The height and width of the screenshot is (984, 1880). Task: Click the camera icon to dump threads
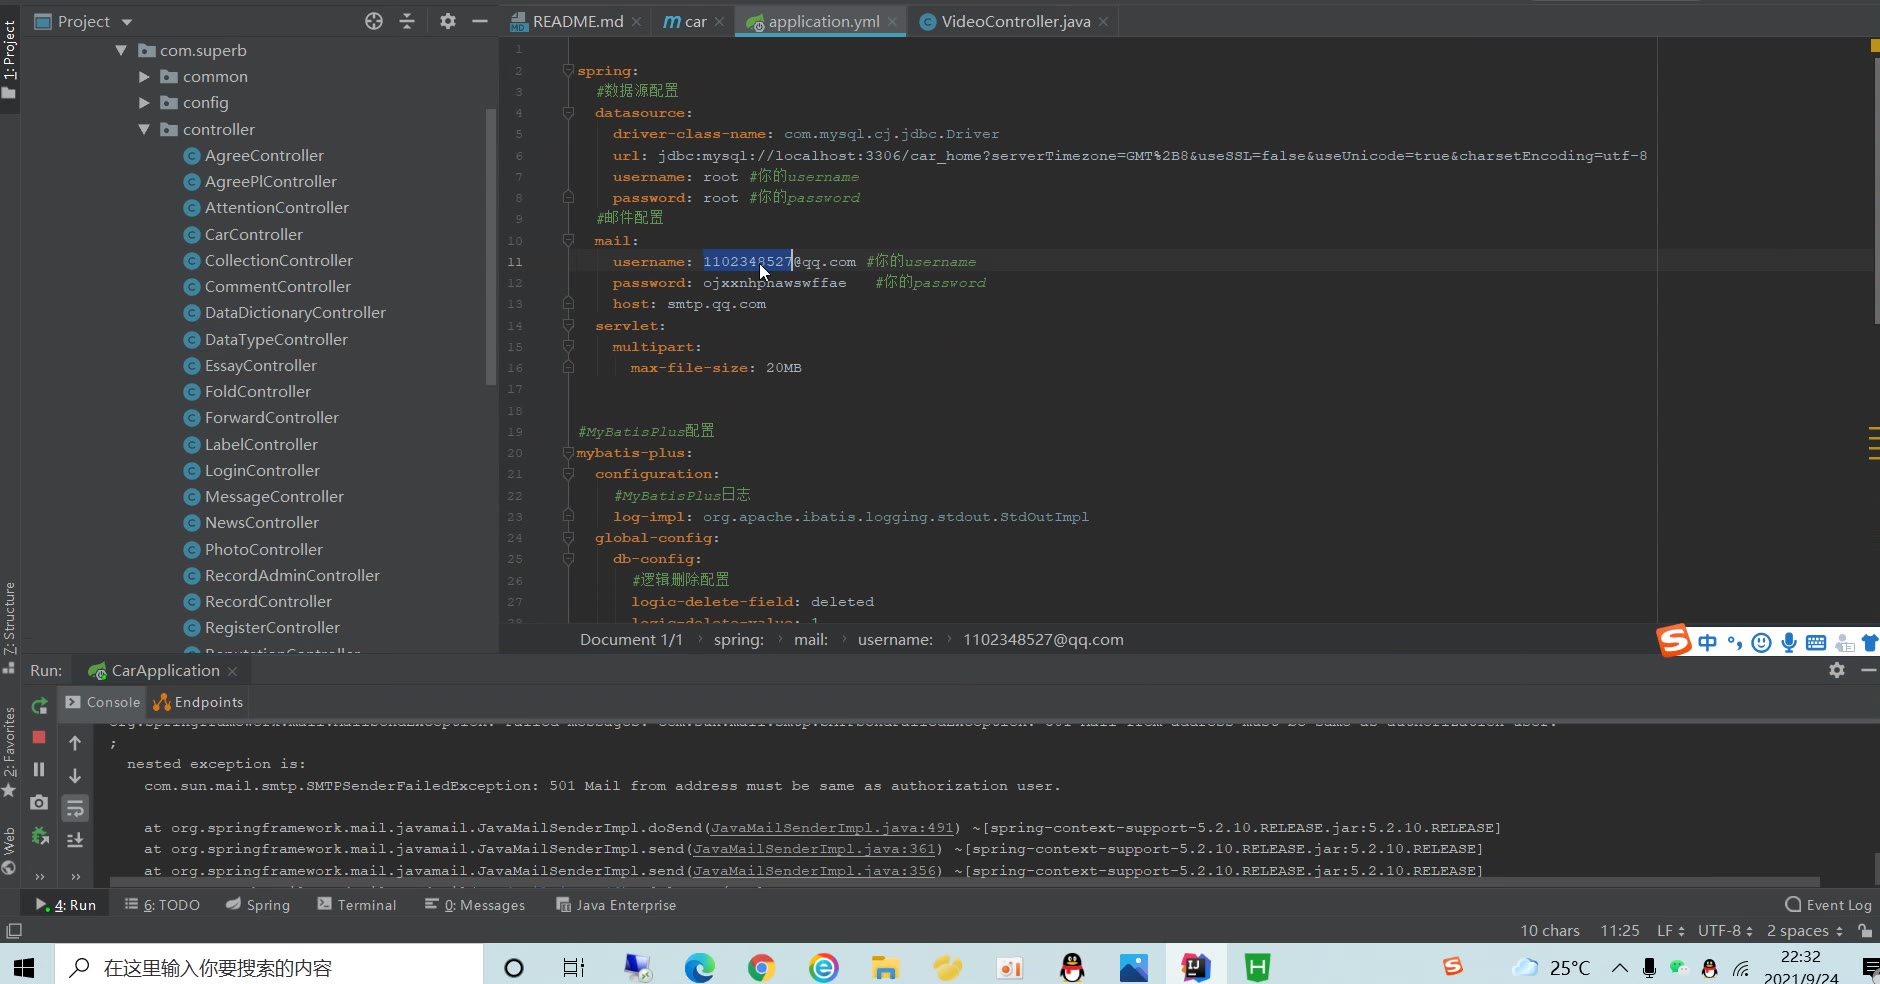[39, 802]
